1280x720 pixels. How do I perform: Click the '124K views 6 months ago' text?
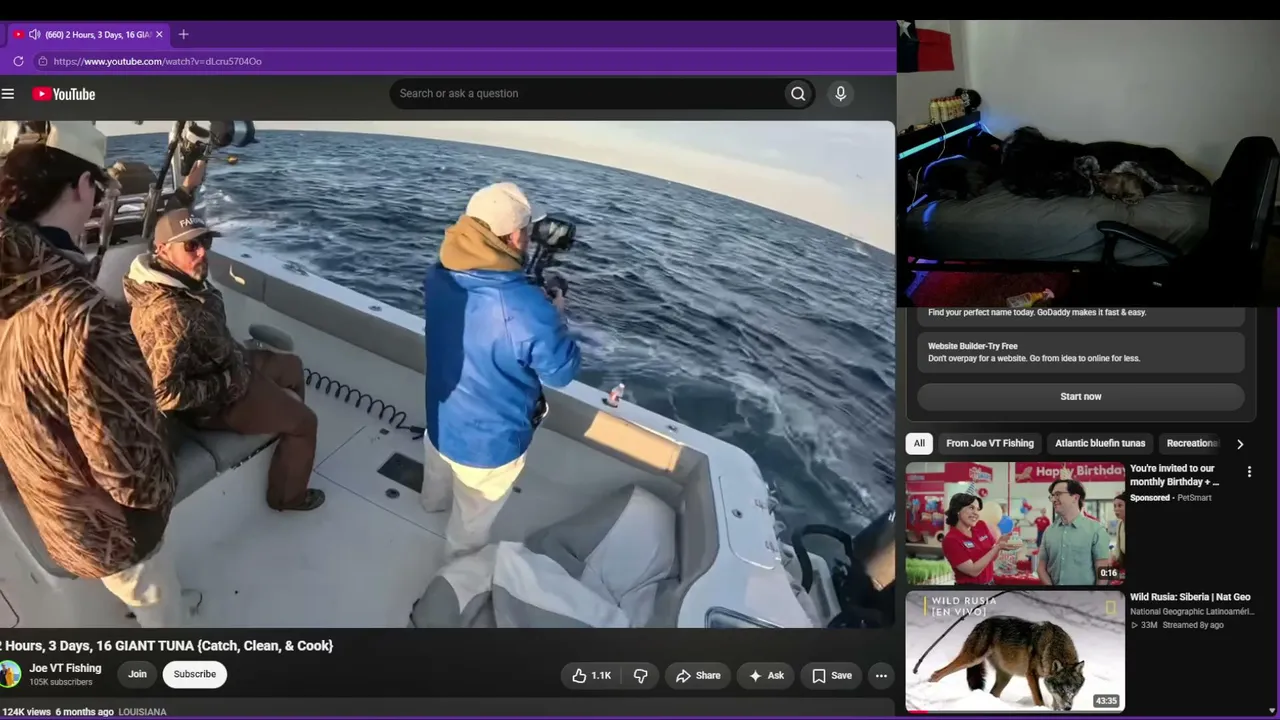point(58,712)
